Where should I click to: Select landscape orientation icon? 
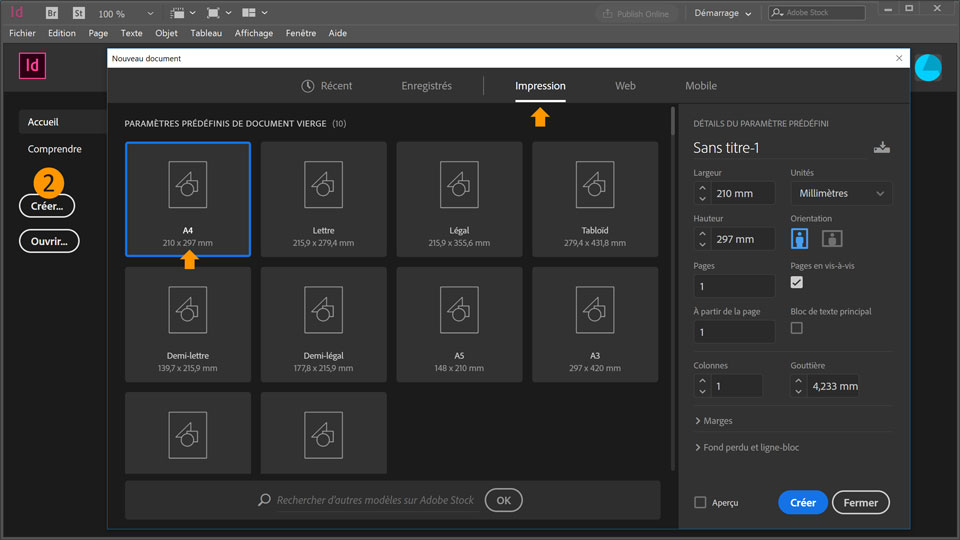click(x=831, y=239)
